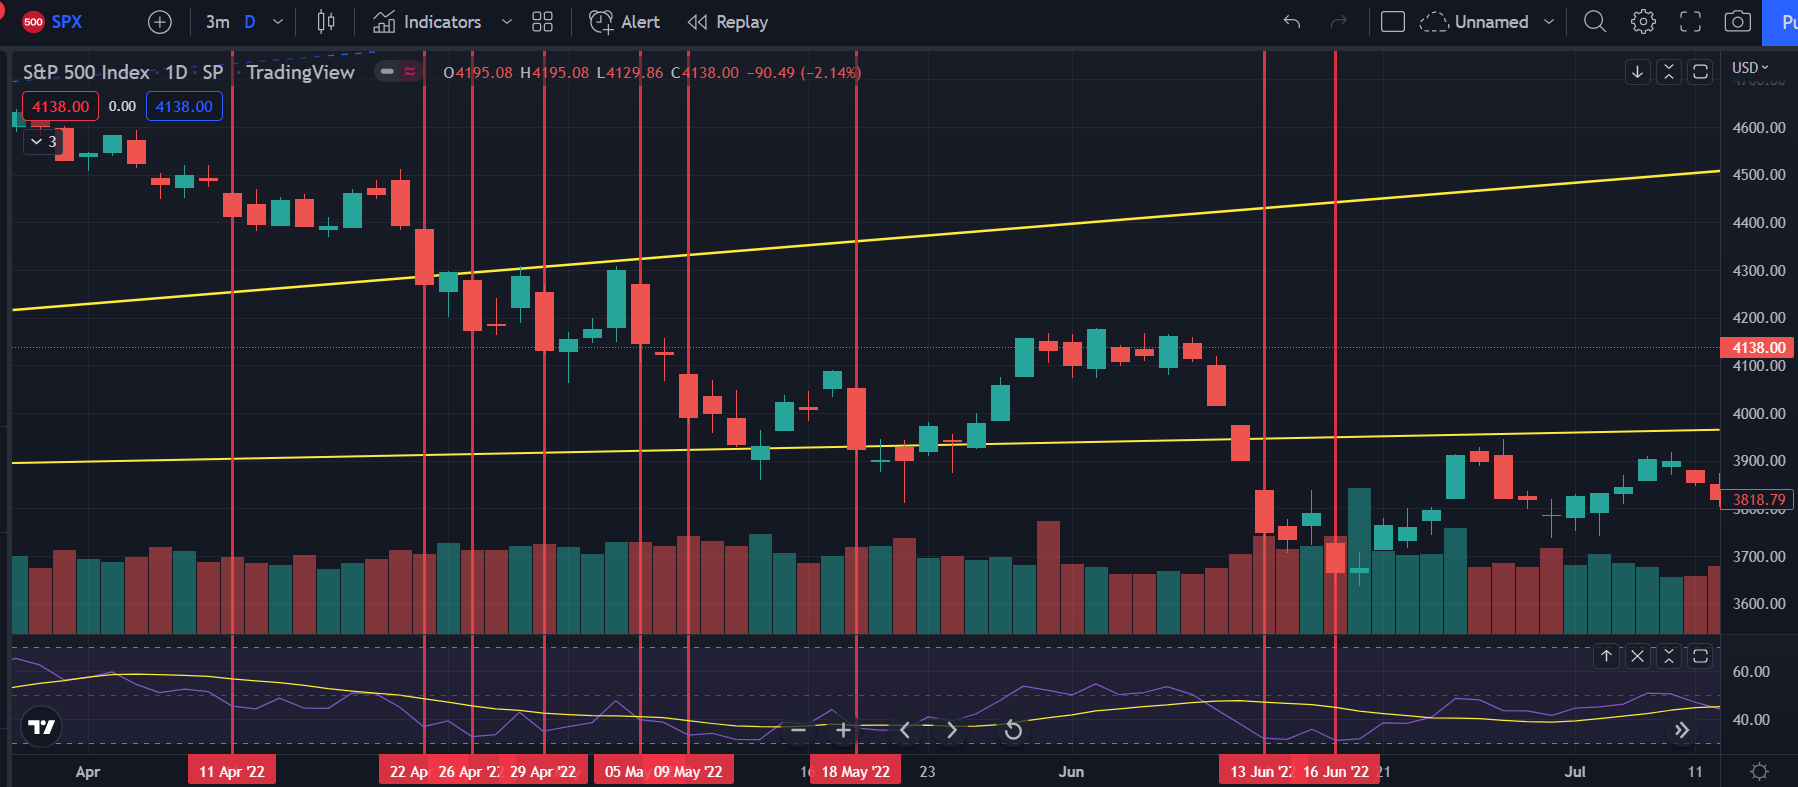Click the 4500.00 price scale value
Viewport: 1798px width, 787px height.
coord(1759,175)
